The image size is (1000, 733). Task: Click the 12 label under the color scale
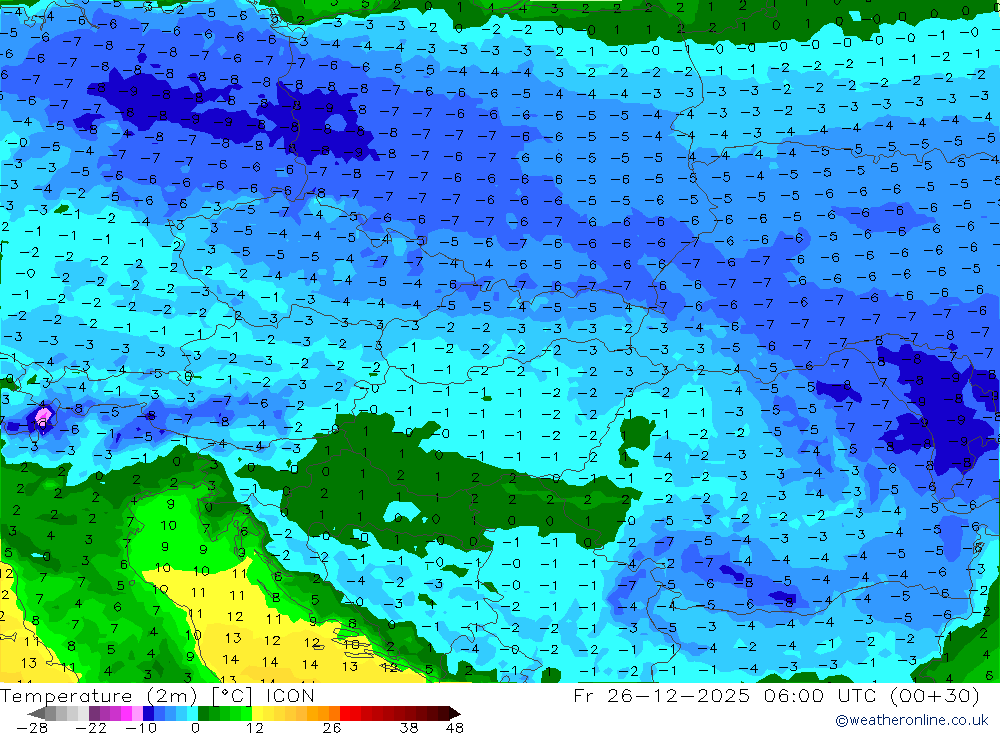point(254,728)
